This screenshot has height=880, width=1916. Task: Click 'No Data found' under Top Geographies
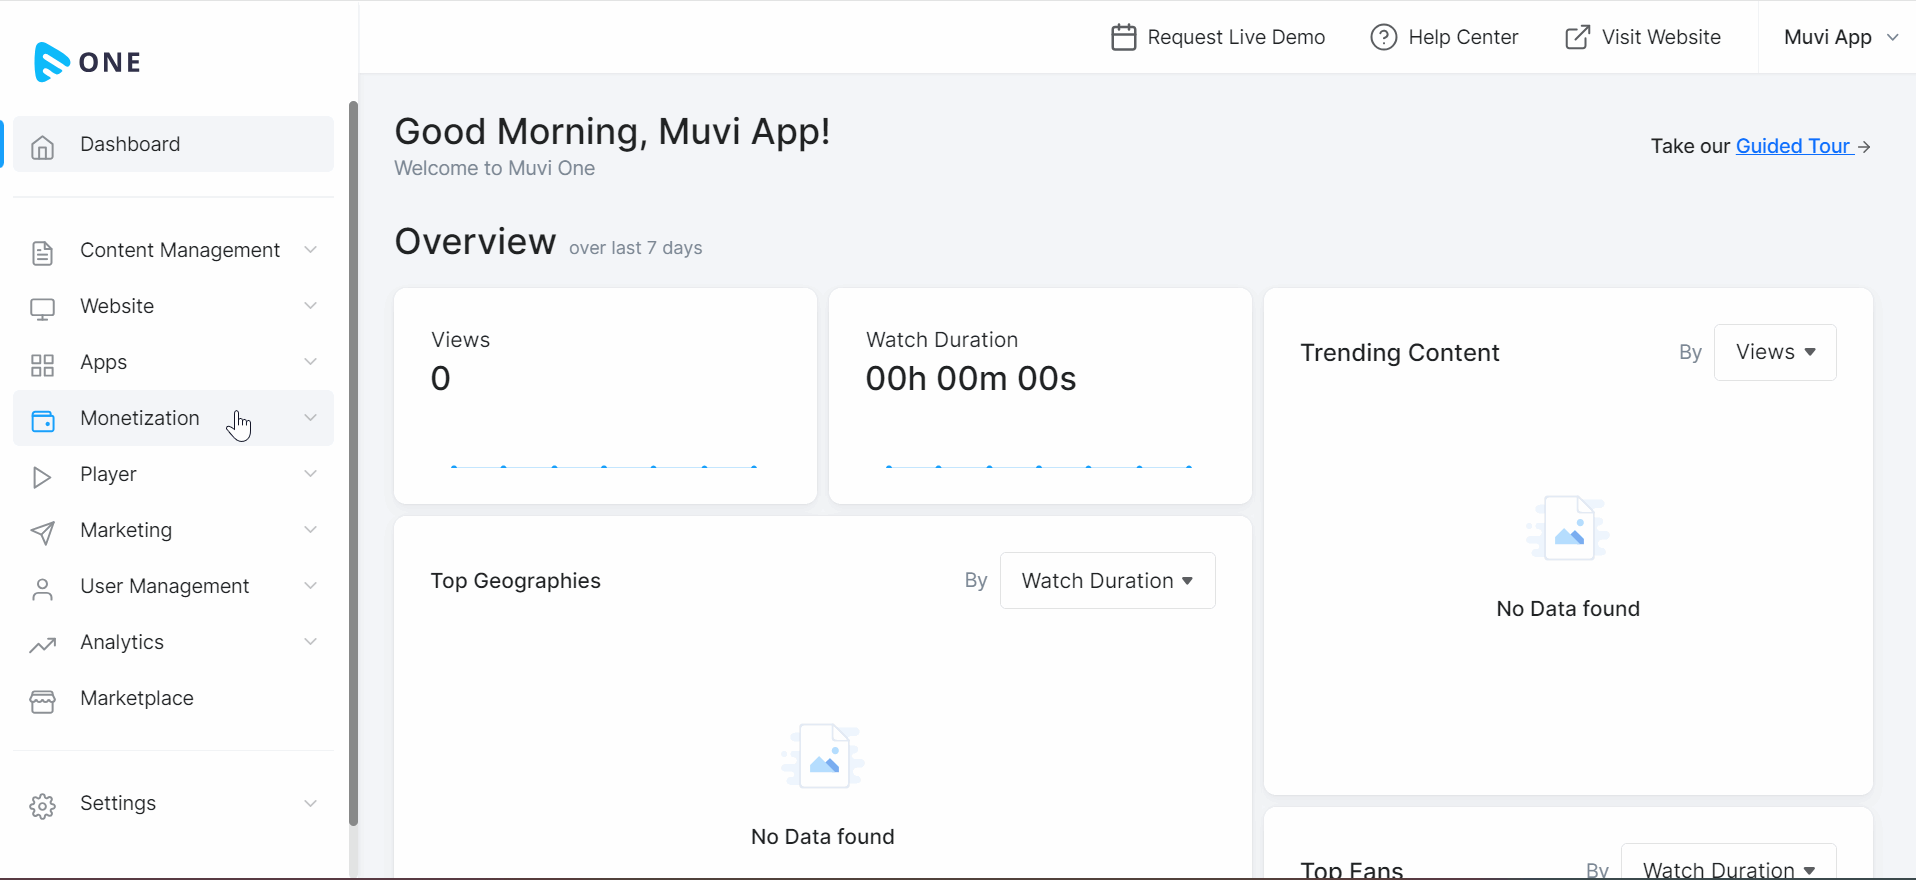(822, 837)
